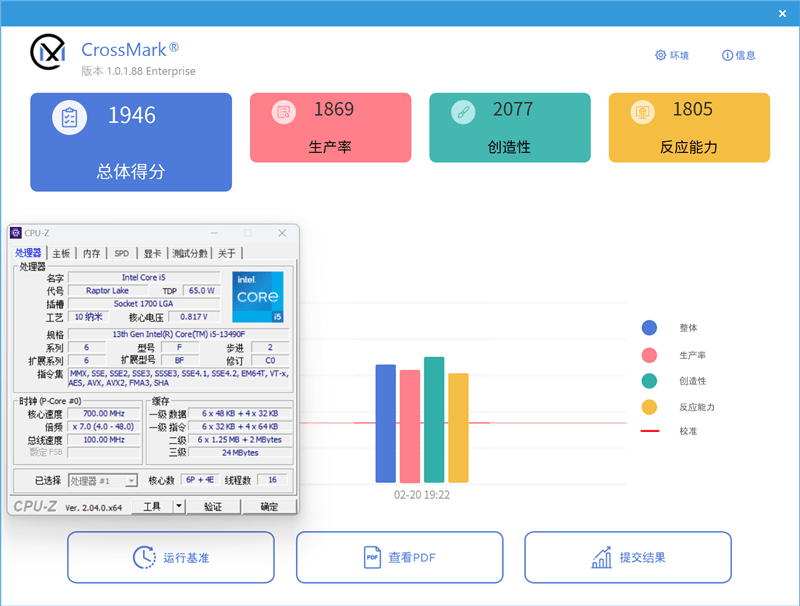Image resolution: width=800 pixels, height=606 pixels.
Task: Click the 修订 field showing C0
Action: (270, 360)
